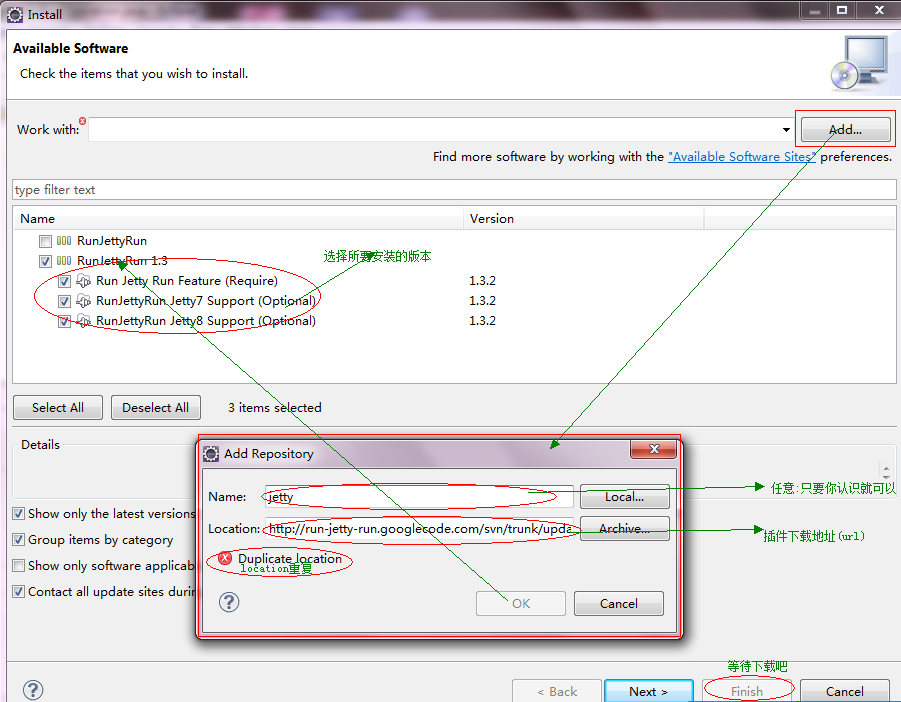Click the Jetty8 Support plugin icon
The width and height of the screenshot is (901, 702).
[83, 321]
